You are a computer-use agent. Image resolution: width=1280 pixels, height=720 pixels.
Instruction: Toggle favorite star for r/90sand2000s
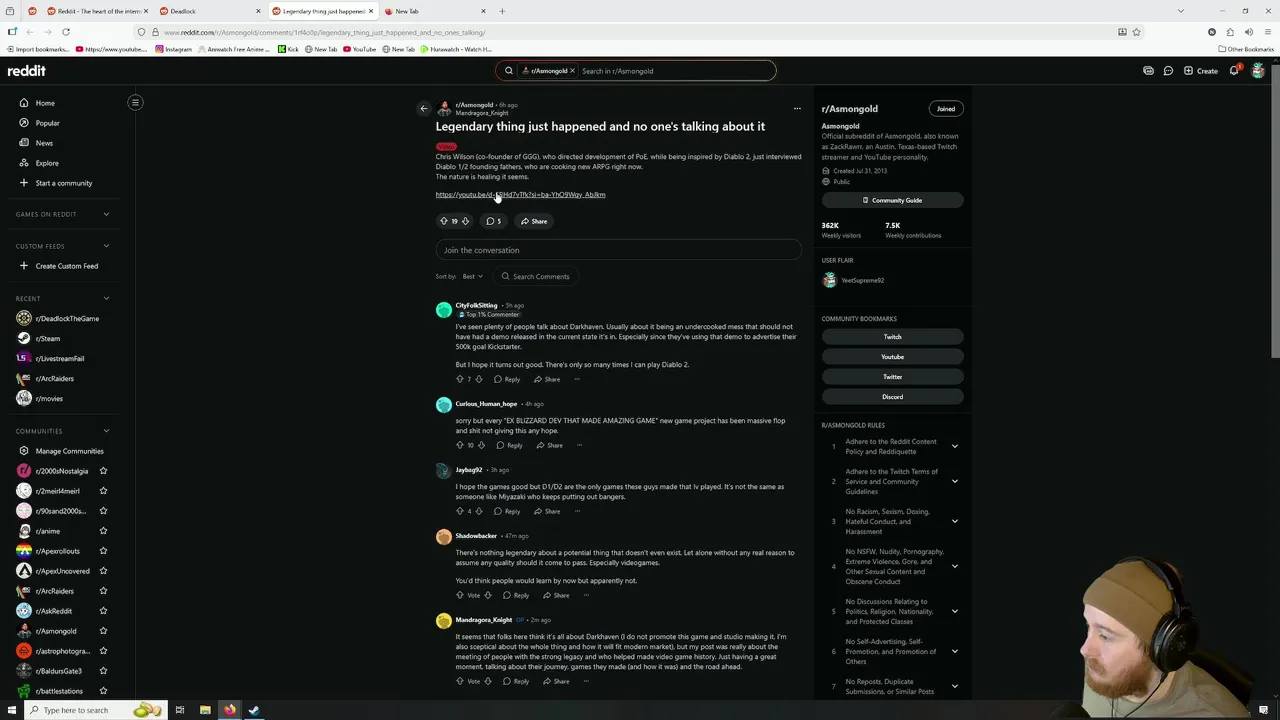(103, 511)
